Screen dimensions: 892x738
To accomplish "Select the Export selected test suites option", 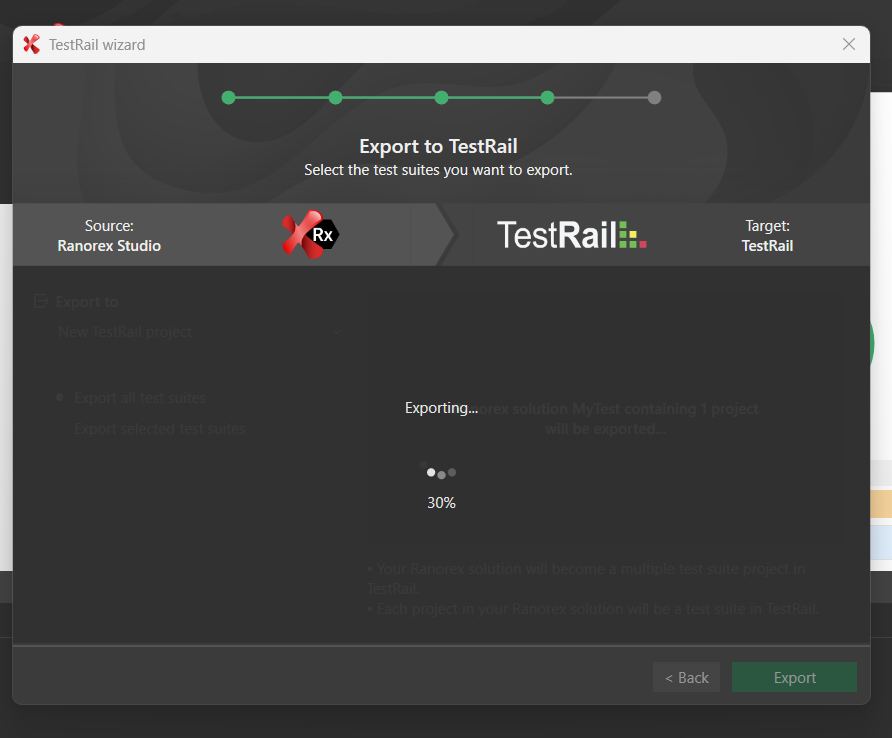I will click(x=159, y=429).
